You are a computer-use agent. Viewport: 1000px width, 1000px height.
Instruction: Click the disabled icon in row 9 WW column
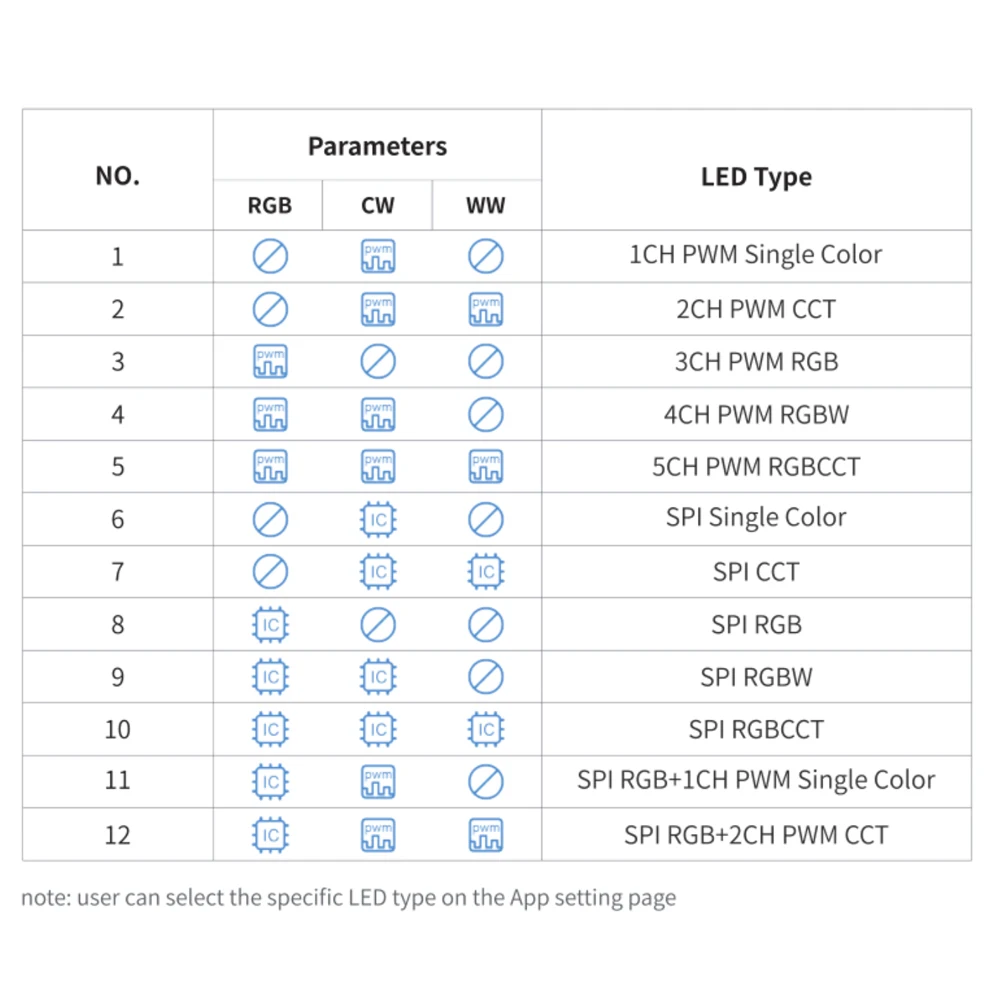point(485,677)
